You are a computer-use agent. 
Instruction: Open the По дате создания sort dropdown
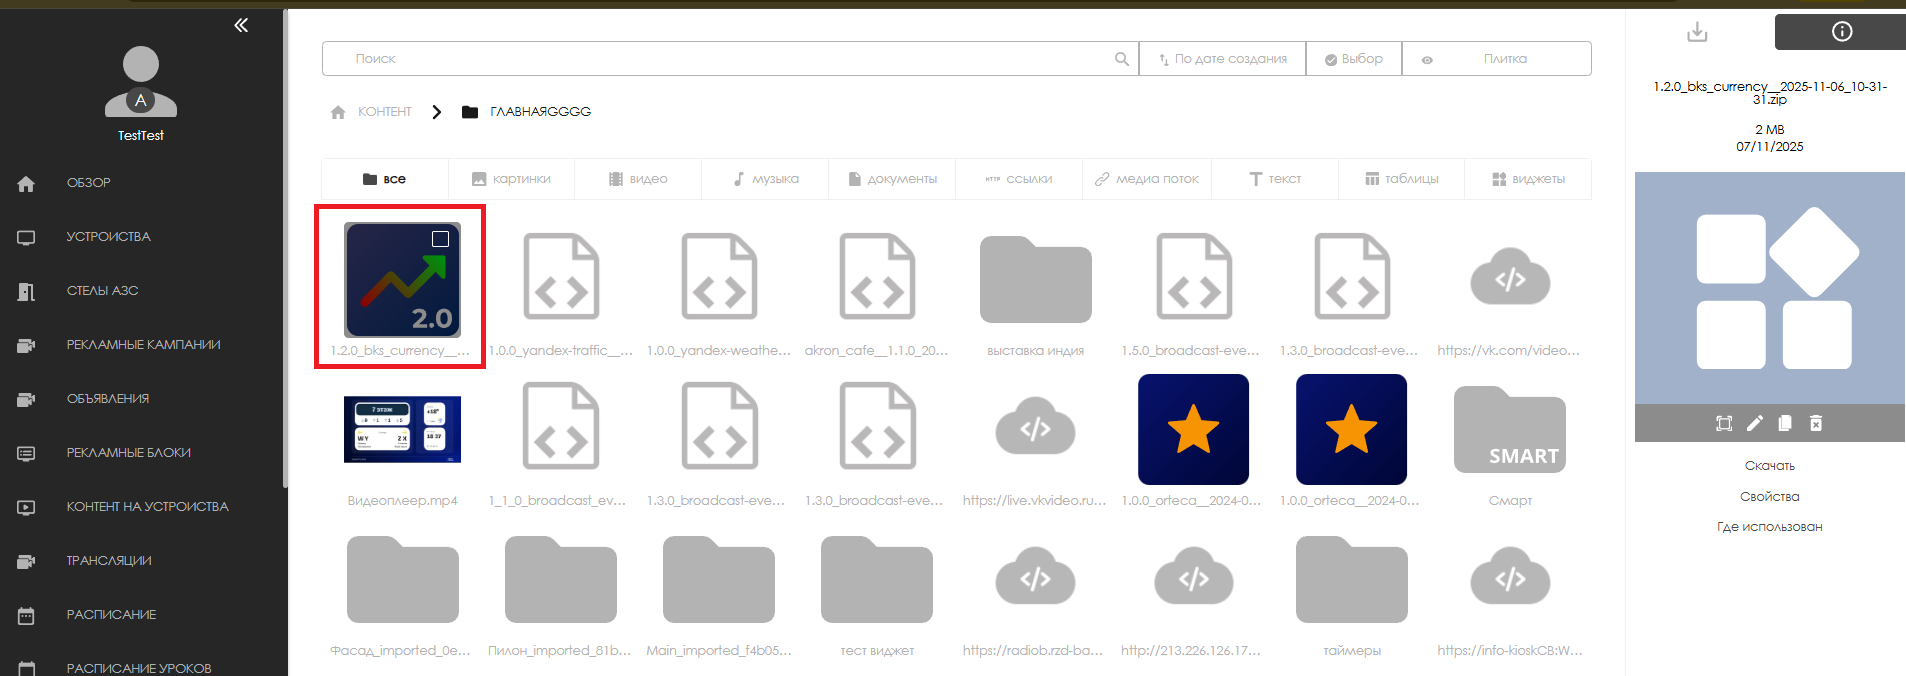(x=1222, y=59)
